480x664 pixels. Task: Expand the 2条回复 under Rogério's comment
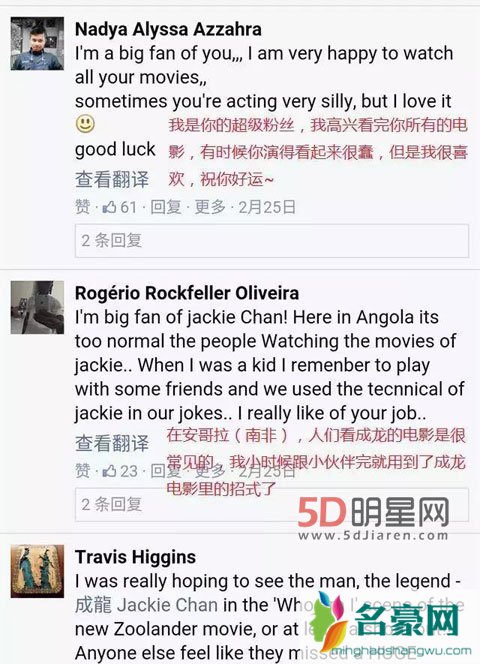(x=272, y=504)
